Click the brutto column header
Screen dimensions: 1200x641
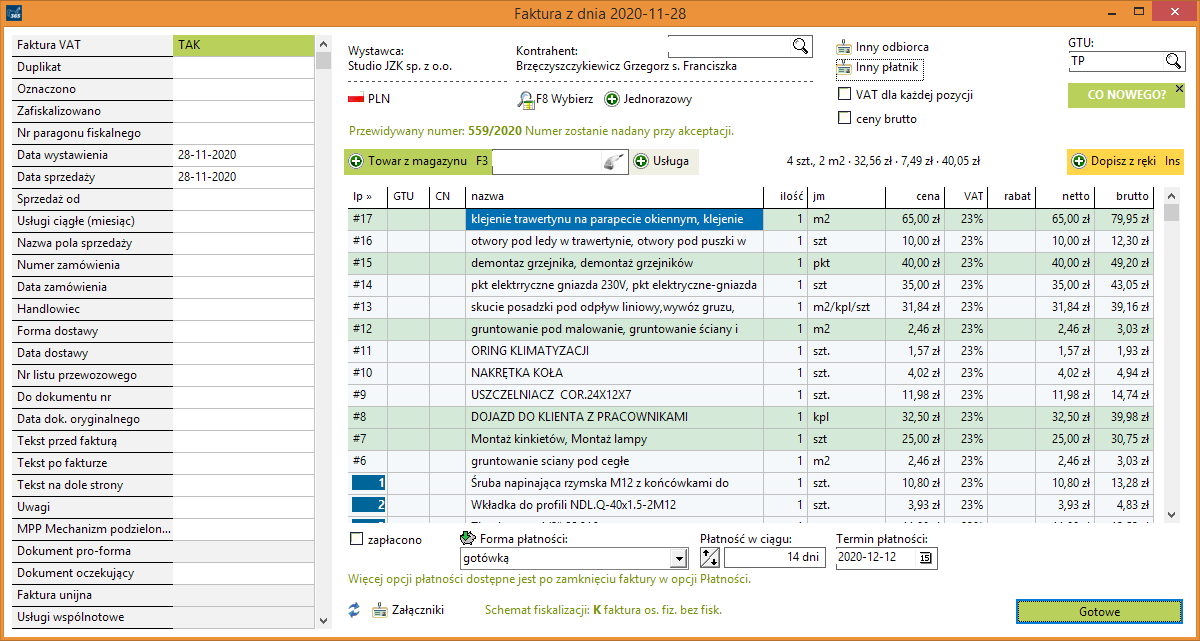click(x=1122, y=196)
